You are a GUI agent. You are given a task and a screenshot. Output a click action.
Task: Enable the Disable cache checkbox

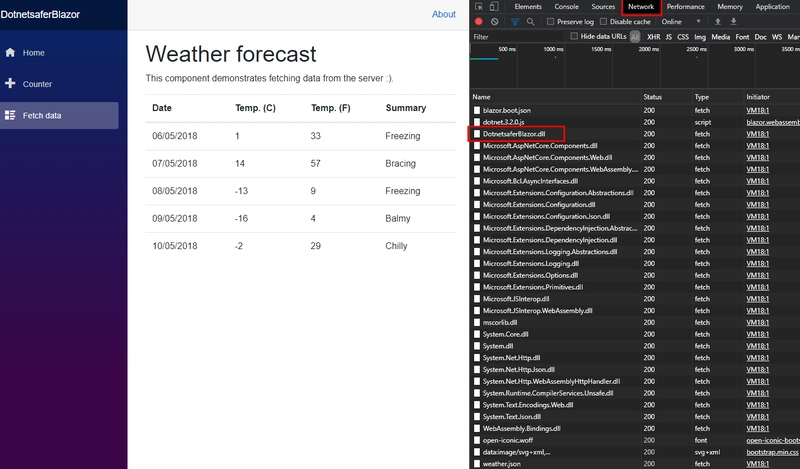click(604, 21)
